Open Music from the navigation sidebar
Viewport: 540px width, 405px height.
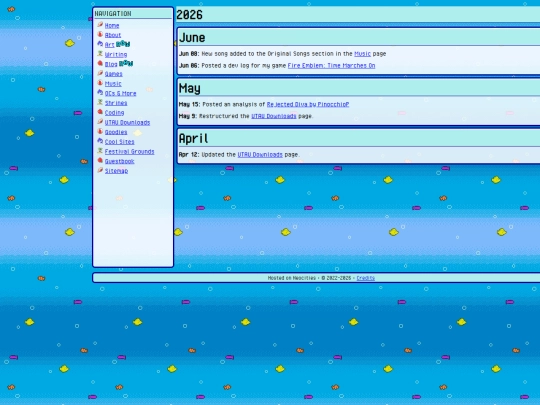113,84
